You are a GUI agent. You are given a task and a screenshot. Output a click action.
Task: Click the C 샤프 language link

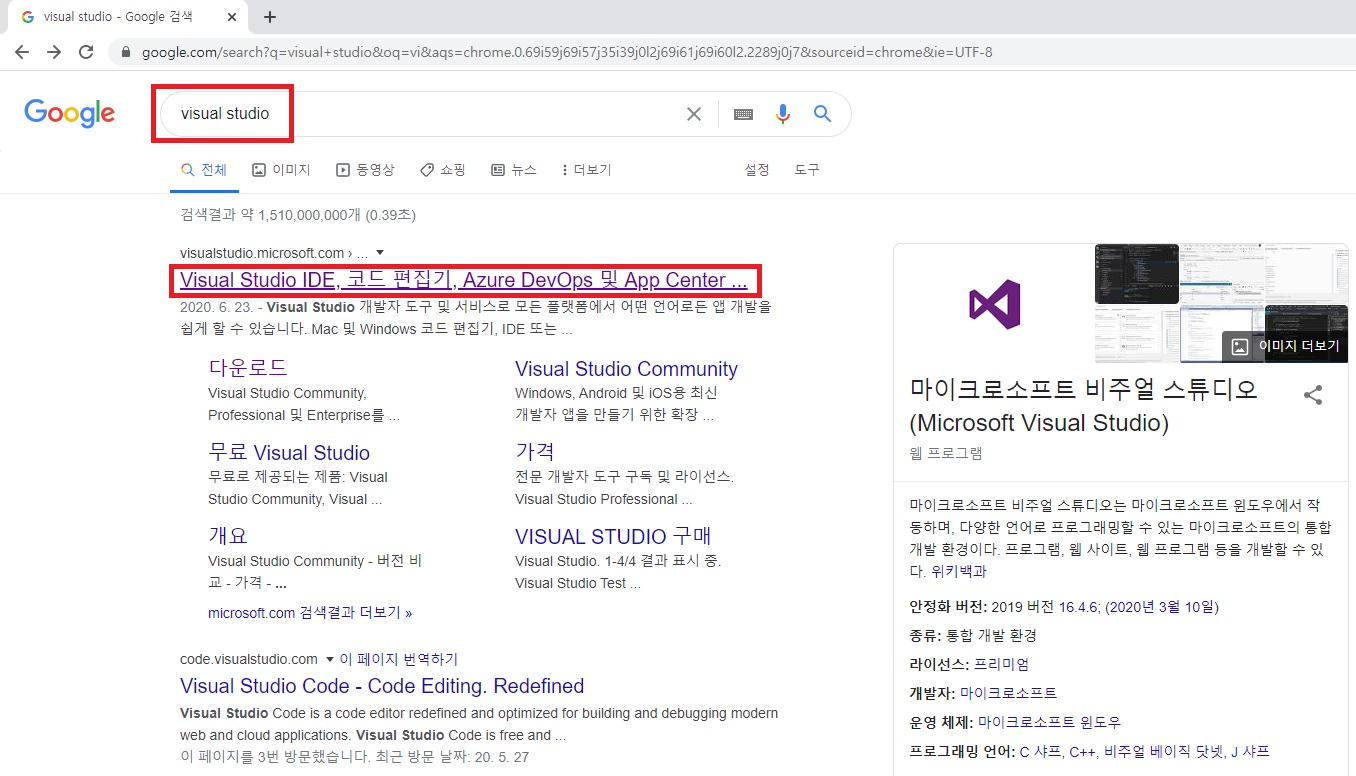[1040, 751]
